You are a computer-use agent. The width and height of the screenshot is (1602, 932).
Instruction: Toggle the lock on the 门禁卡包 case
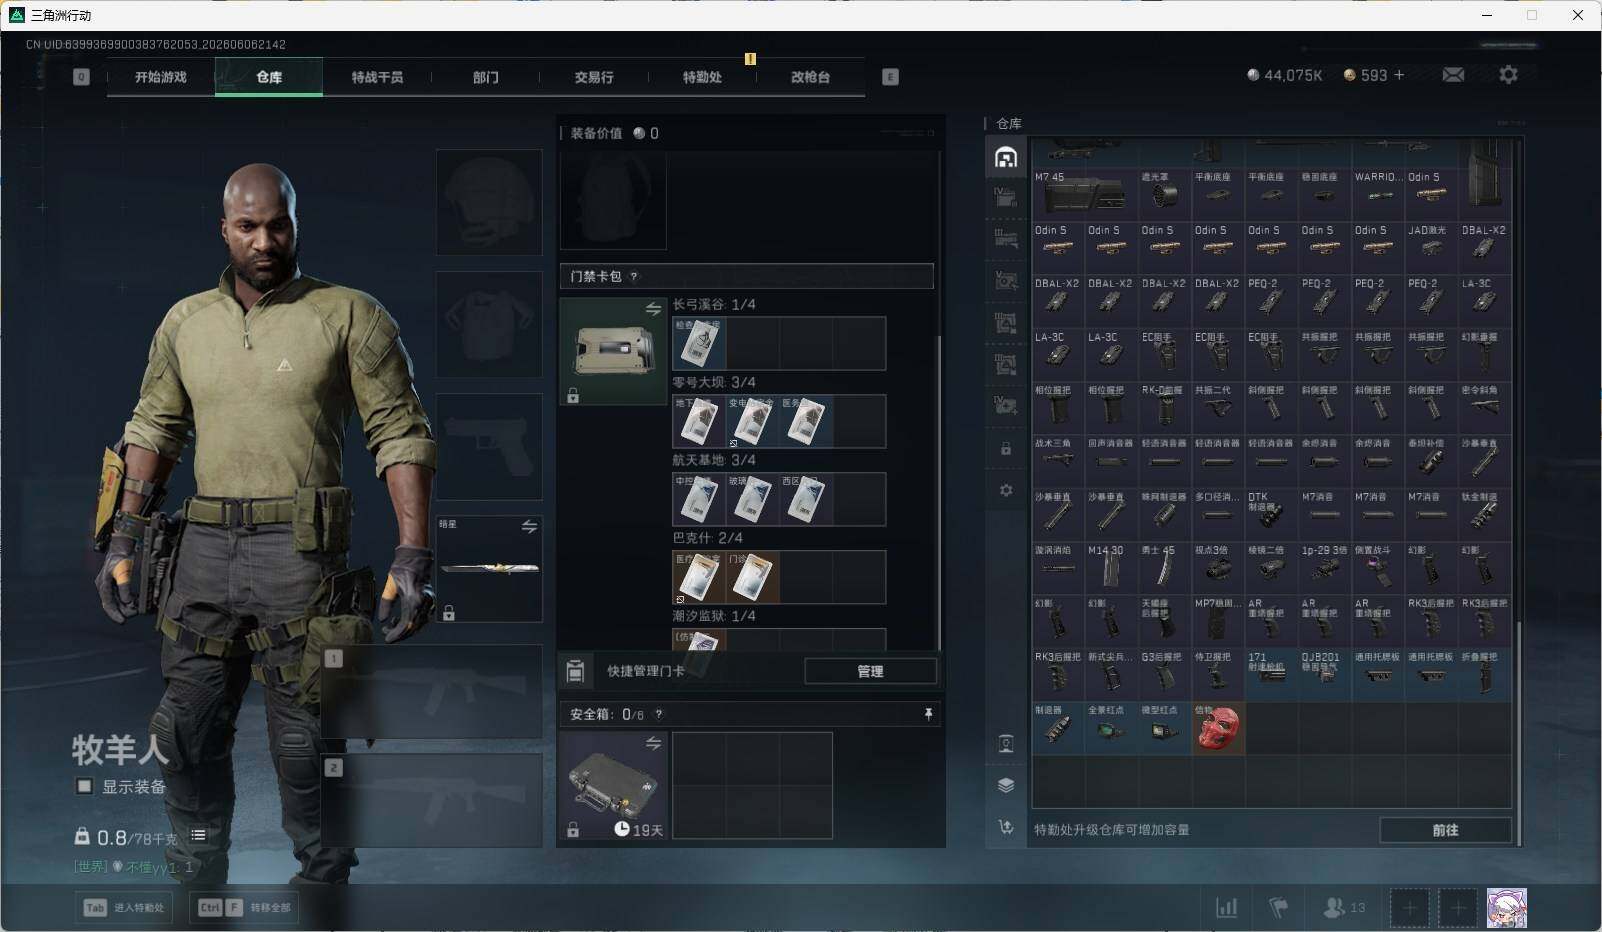point(573,396)
